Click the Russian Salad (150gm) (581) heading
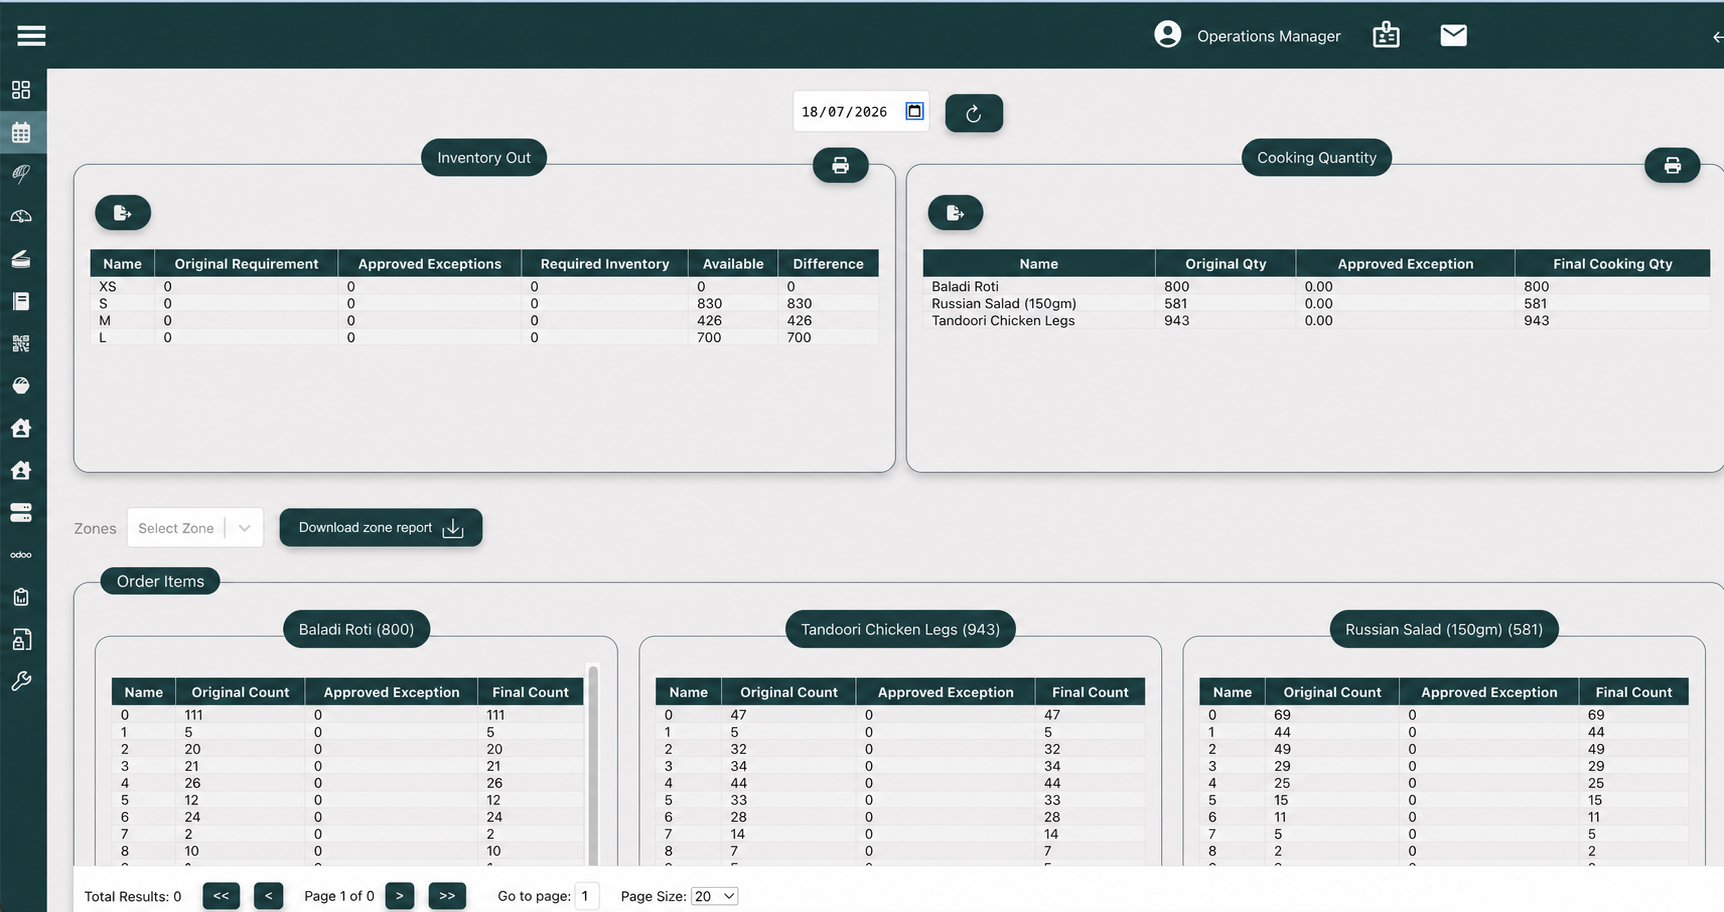Image resolution: width=1724 pixels, height=912 pixels. (x=1444, y=629)
